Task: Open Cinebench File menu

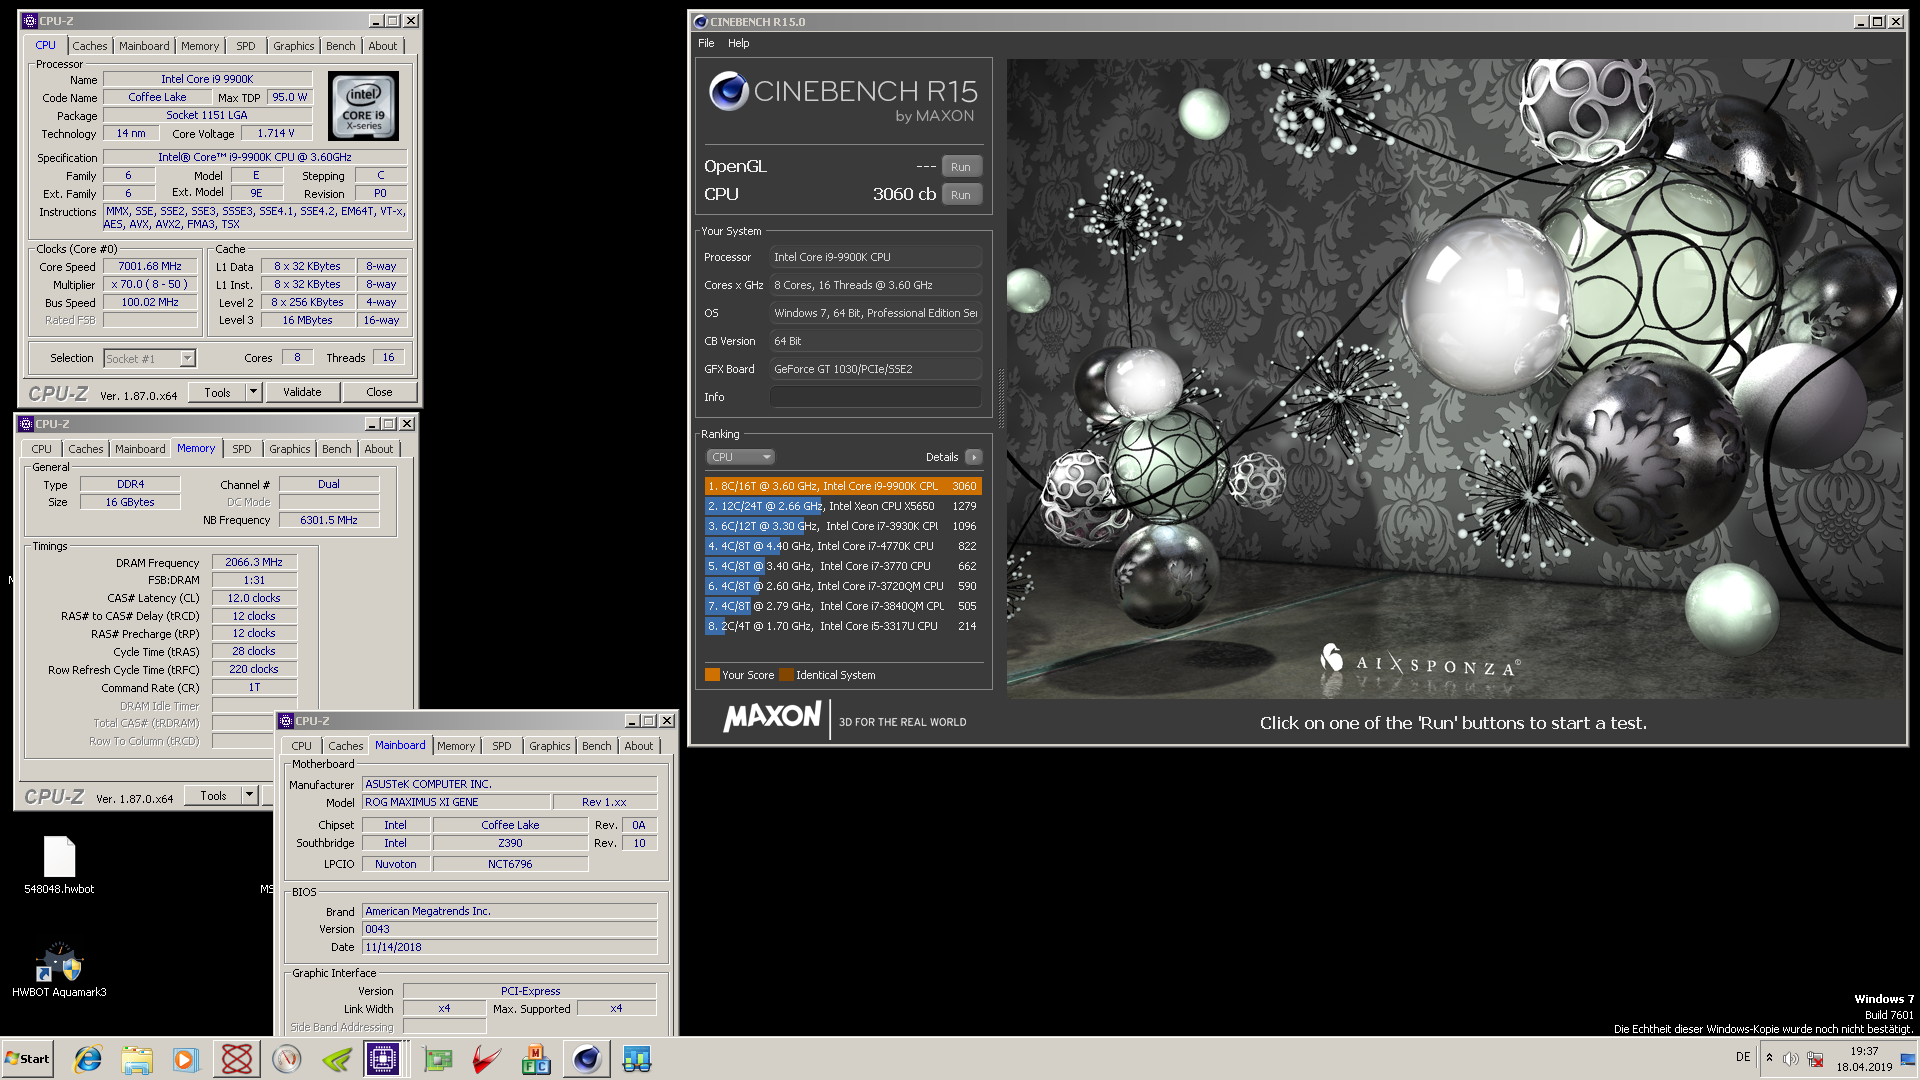Action: (x=706, y=43)
